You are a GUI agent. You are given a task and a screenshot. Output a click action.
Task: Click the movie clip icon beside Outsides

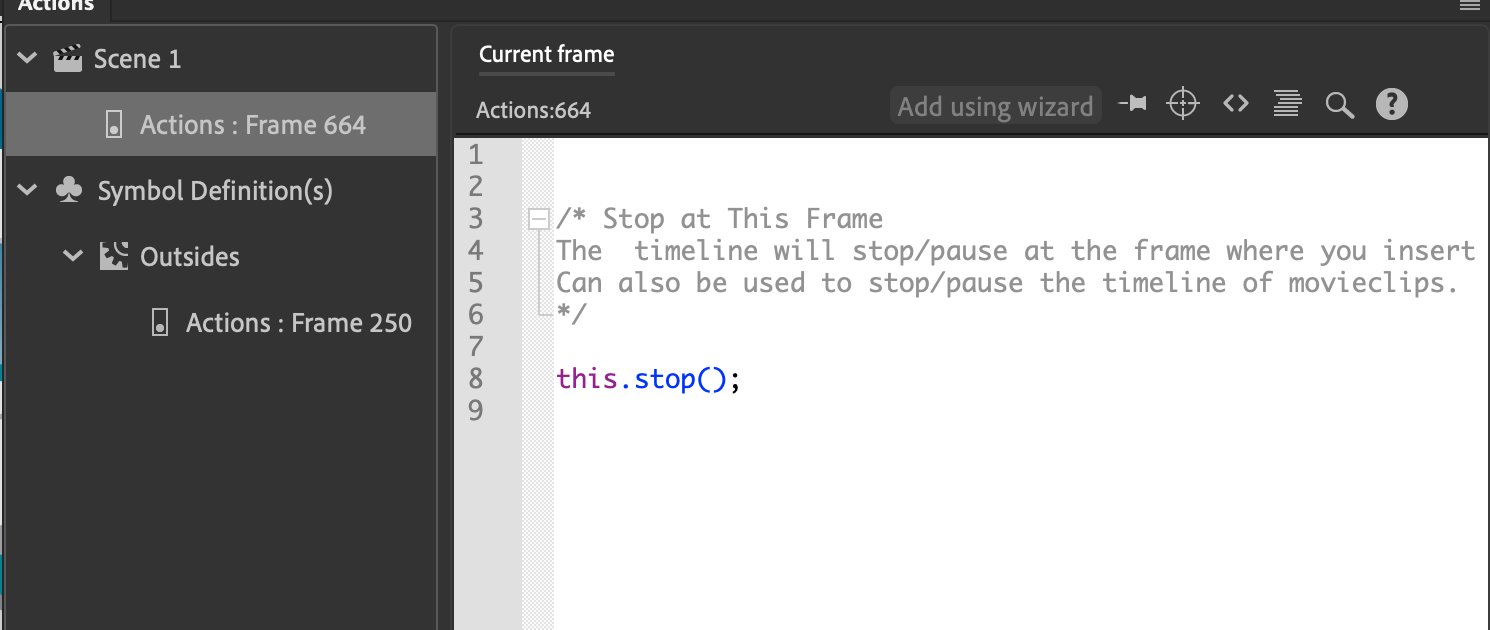pos(114,256)
